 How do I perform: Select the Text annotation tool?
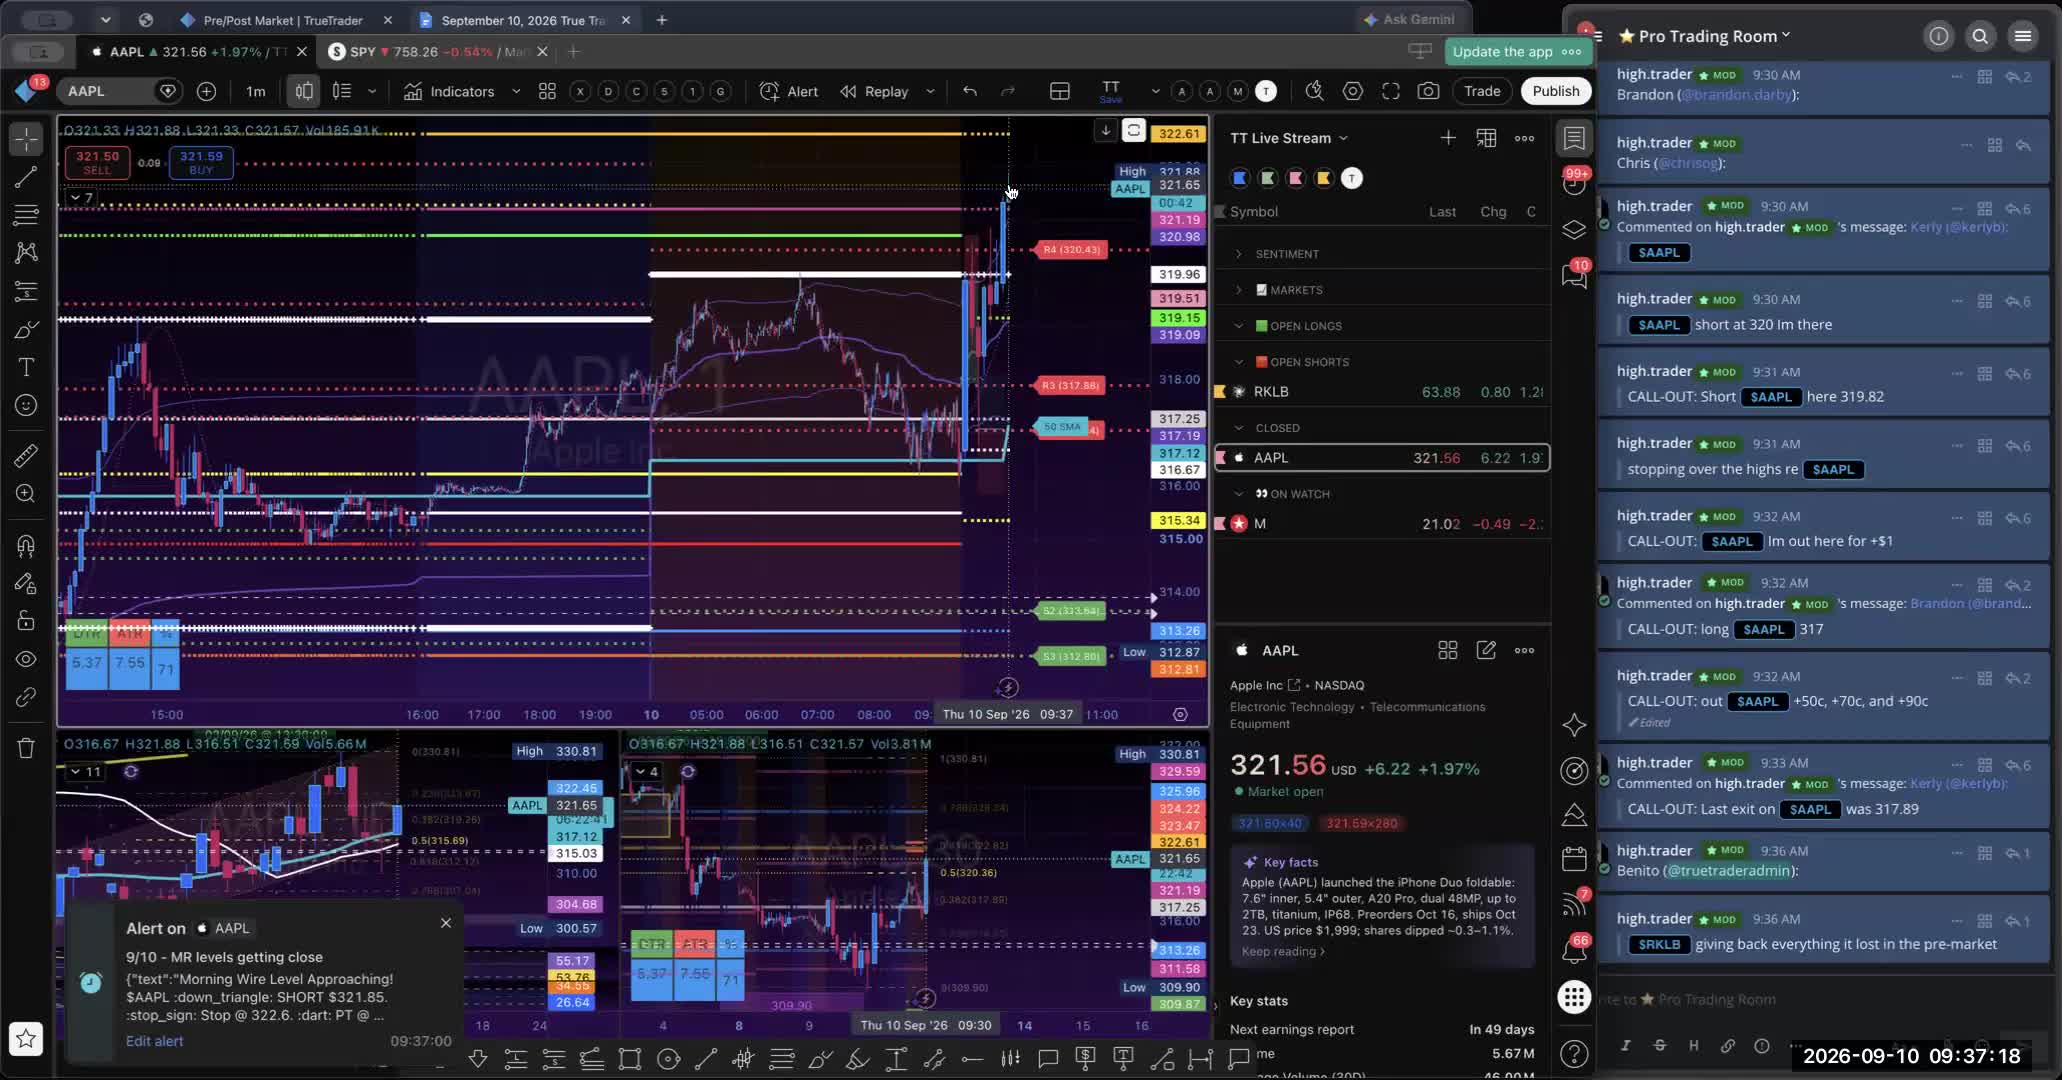(x=26, y=367)
